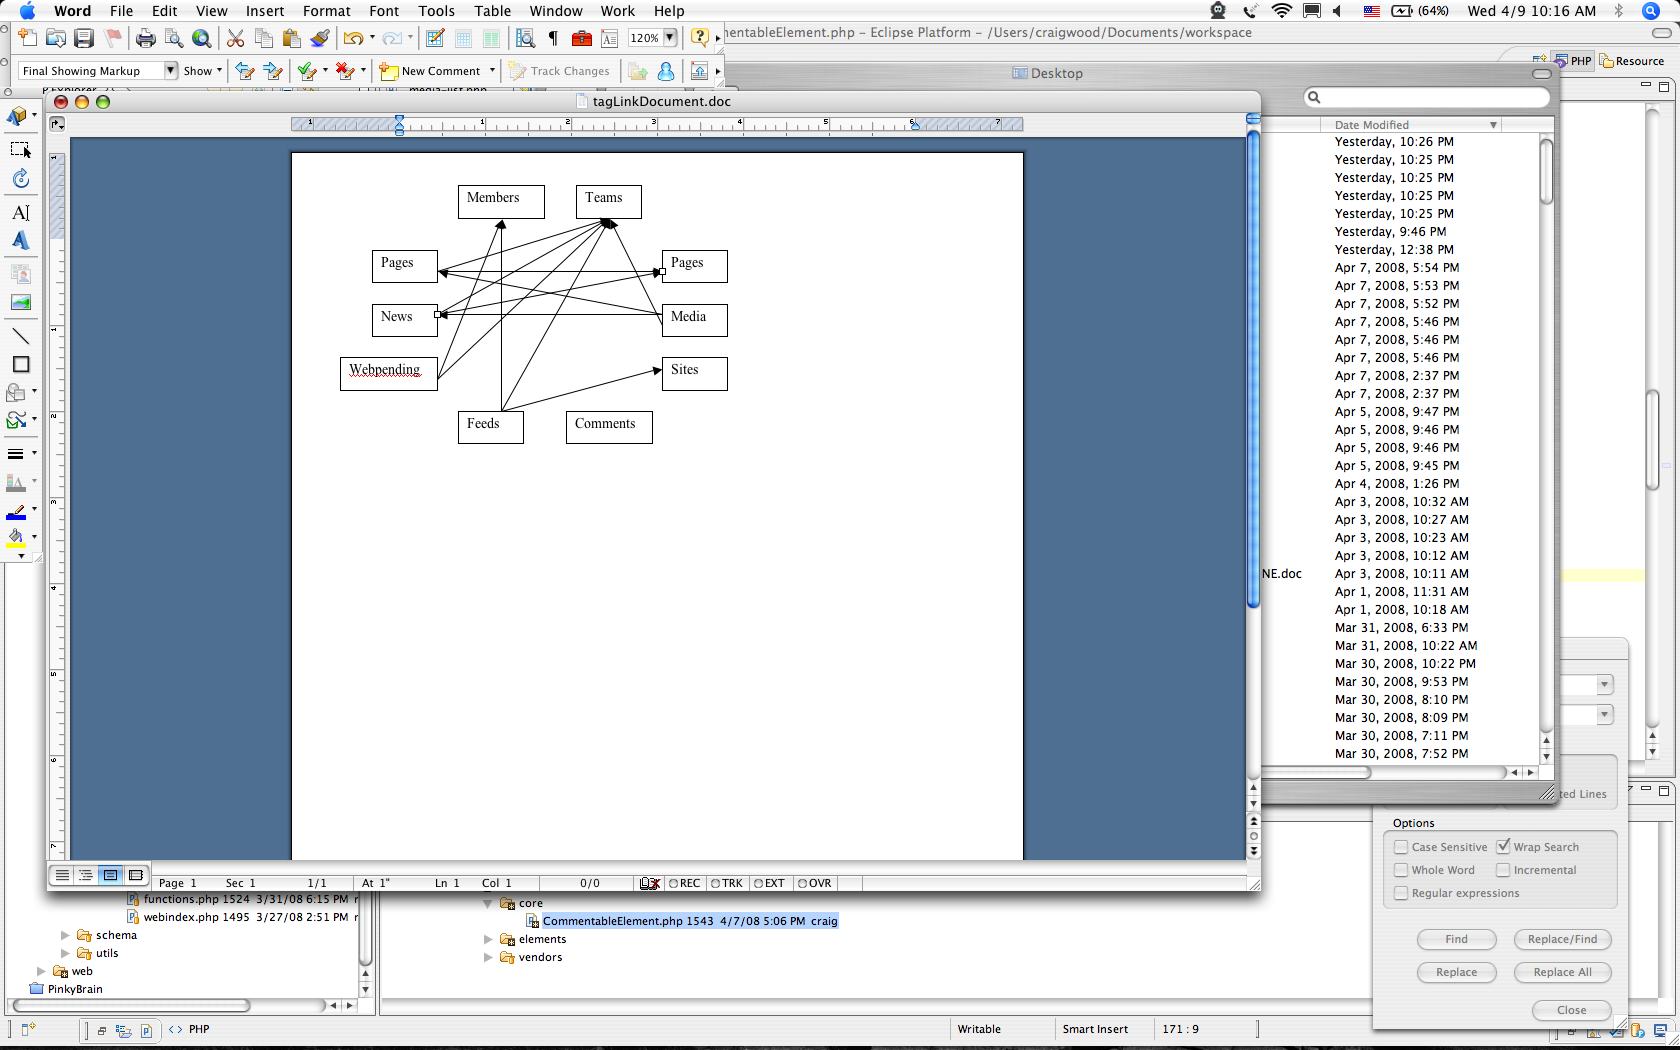Open the Format menu
This screenshot has width=1680, height=1050.
pyautogui.click(x=326, y=11)
